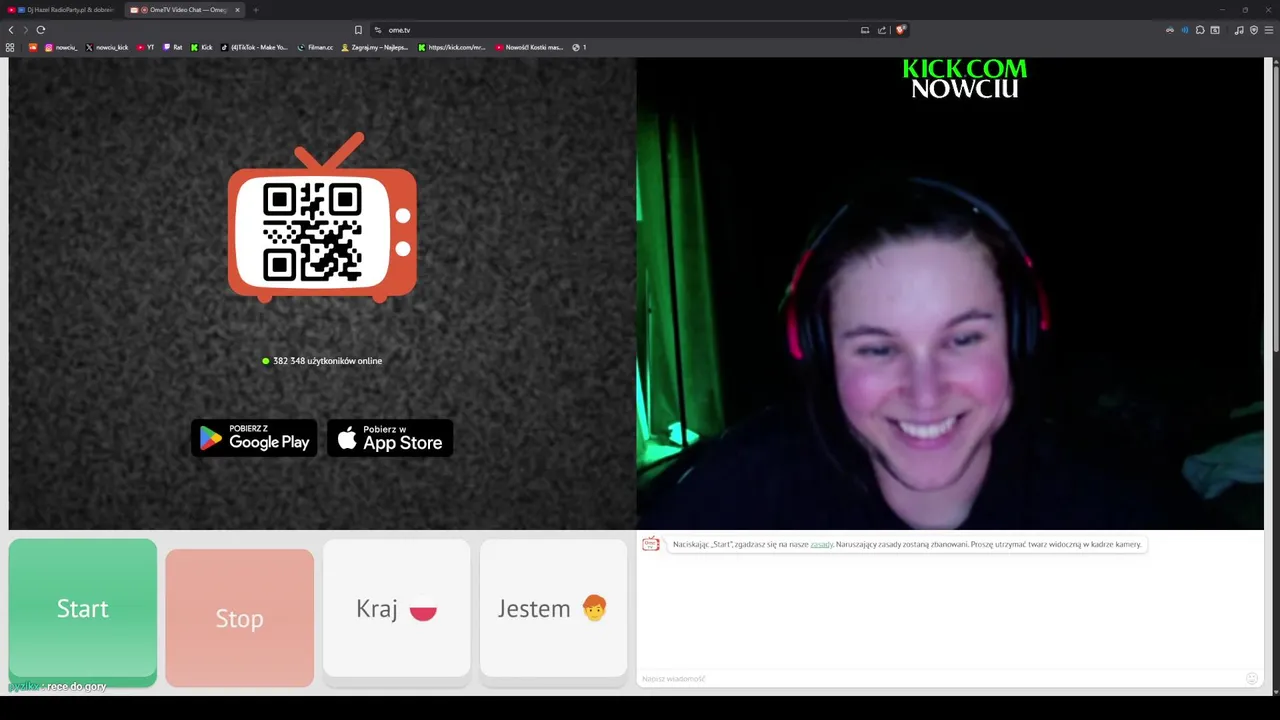1280x720 pixels.
Task: Click the screen cast icon in the address bar
Action: click(865, 30)
